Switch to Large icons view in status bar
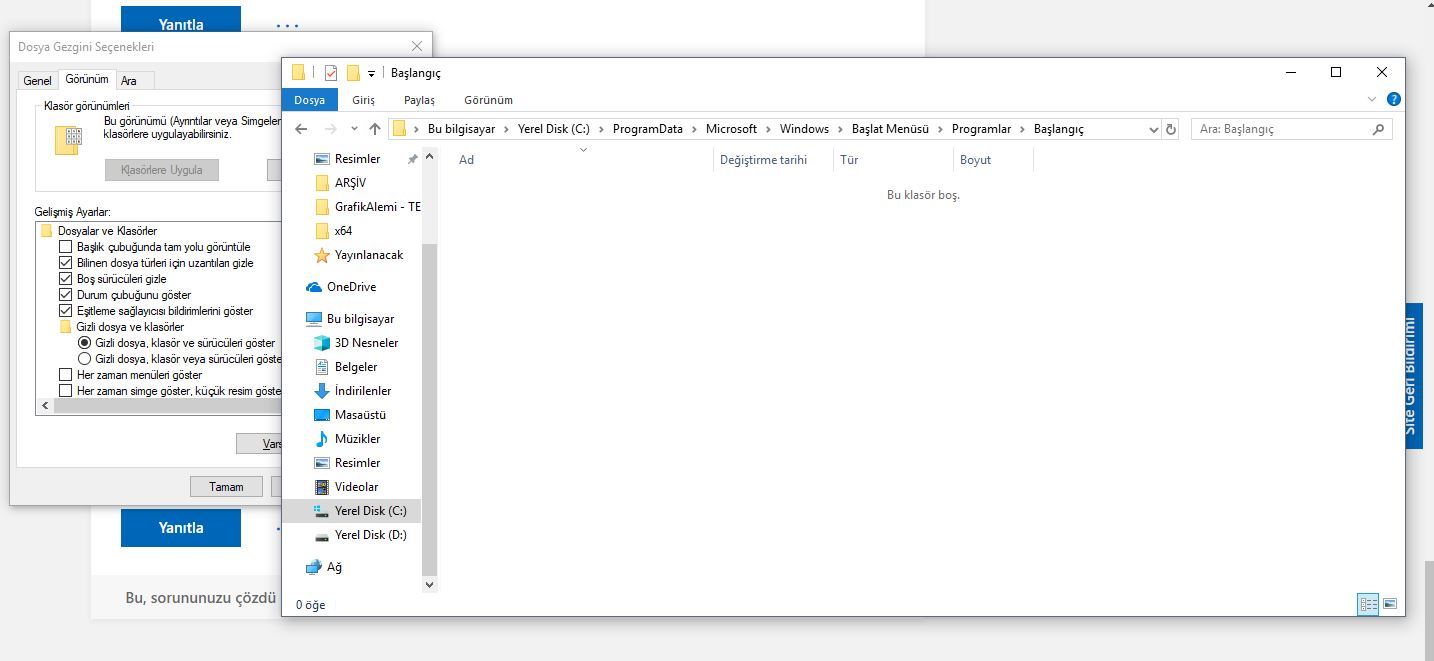The image size is (1434, 661). [1390, 604]
